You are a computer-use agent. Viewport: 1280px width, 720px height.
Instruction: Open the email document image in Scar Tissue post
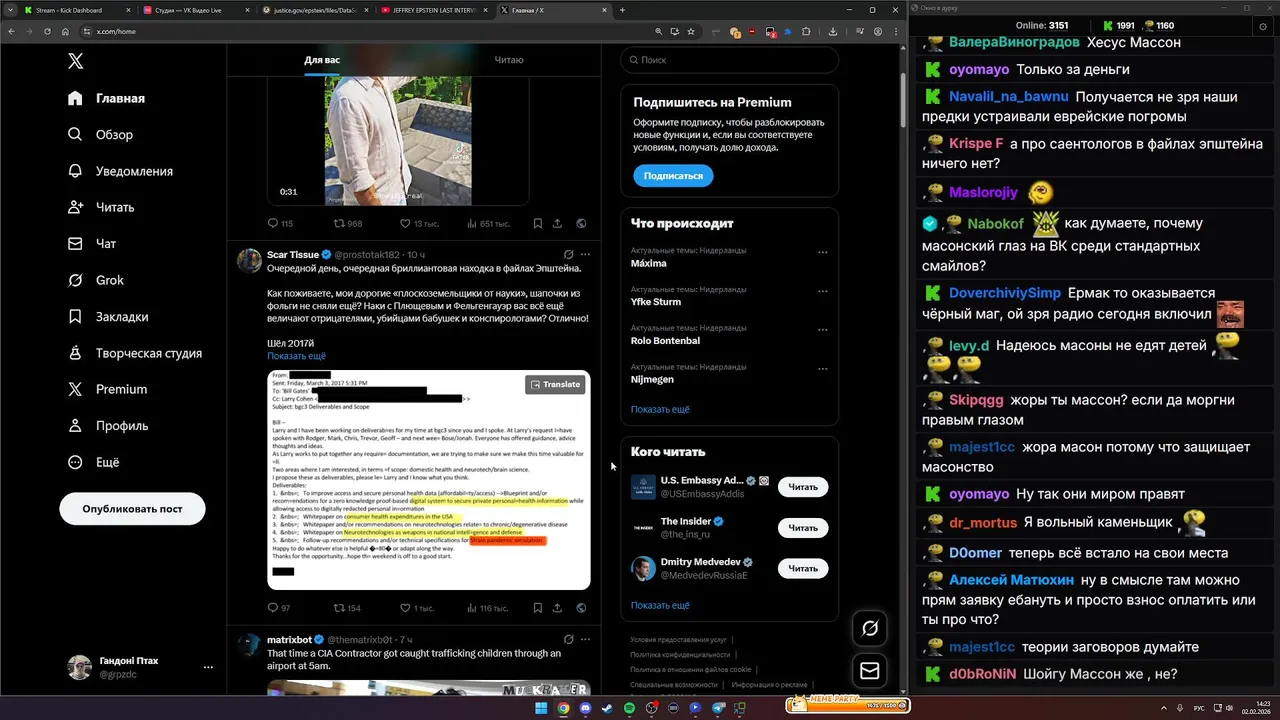(429, 480)
